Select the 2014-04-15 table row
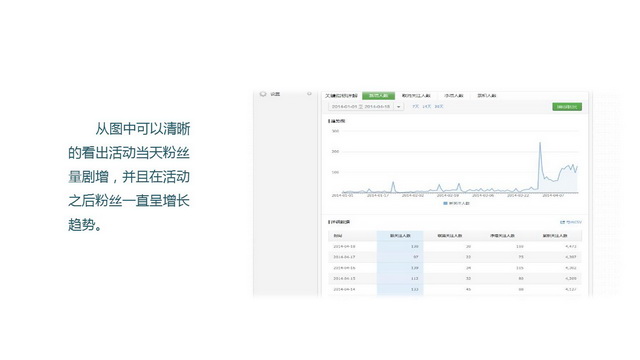This screenshot has height=360, width=640. [x=455, y=279]
